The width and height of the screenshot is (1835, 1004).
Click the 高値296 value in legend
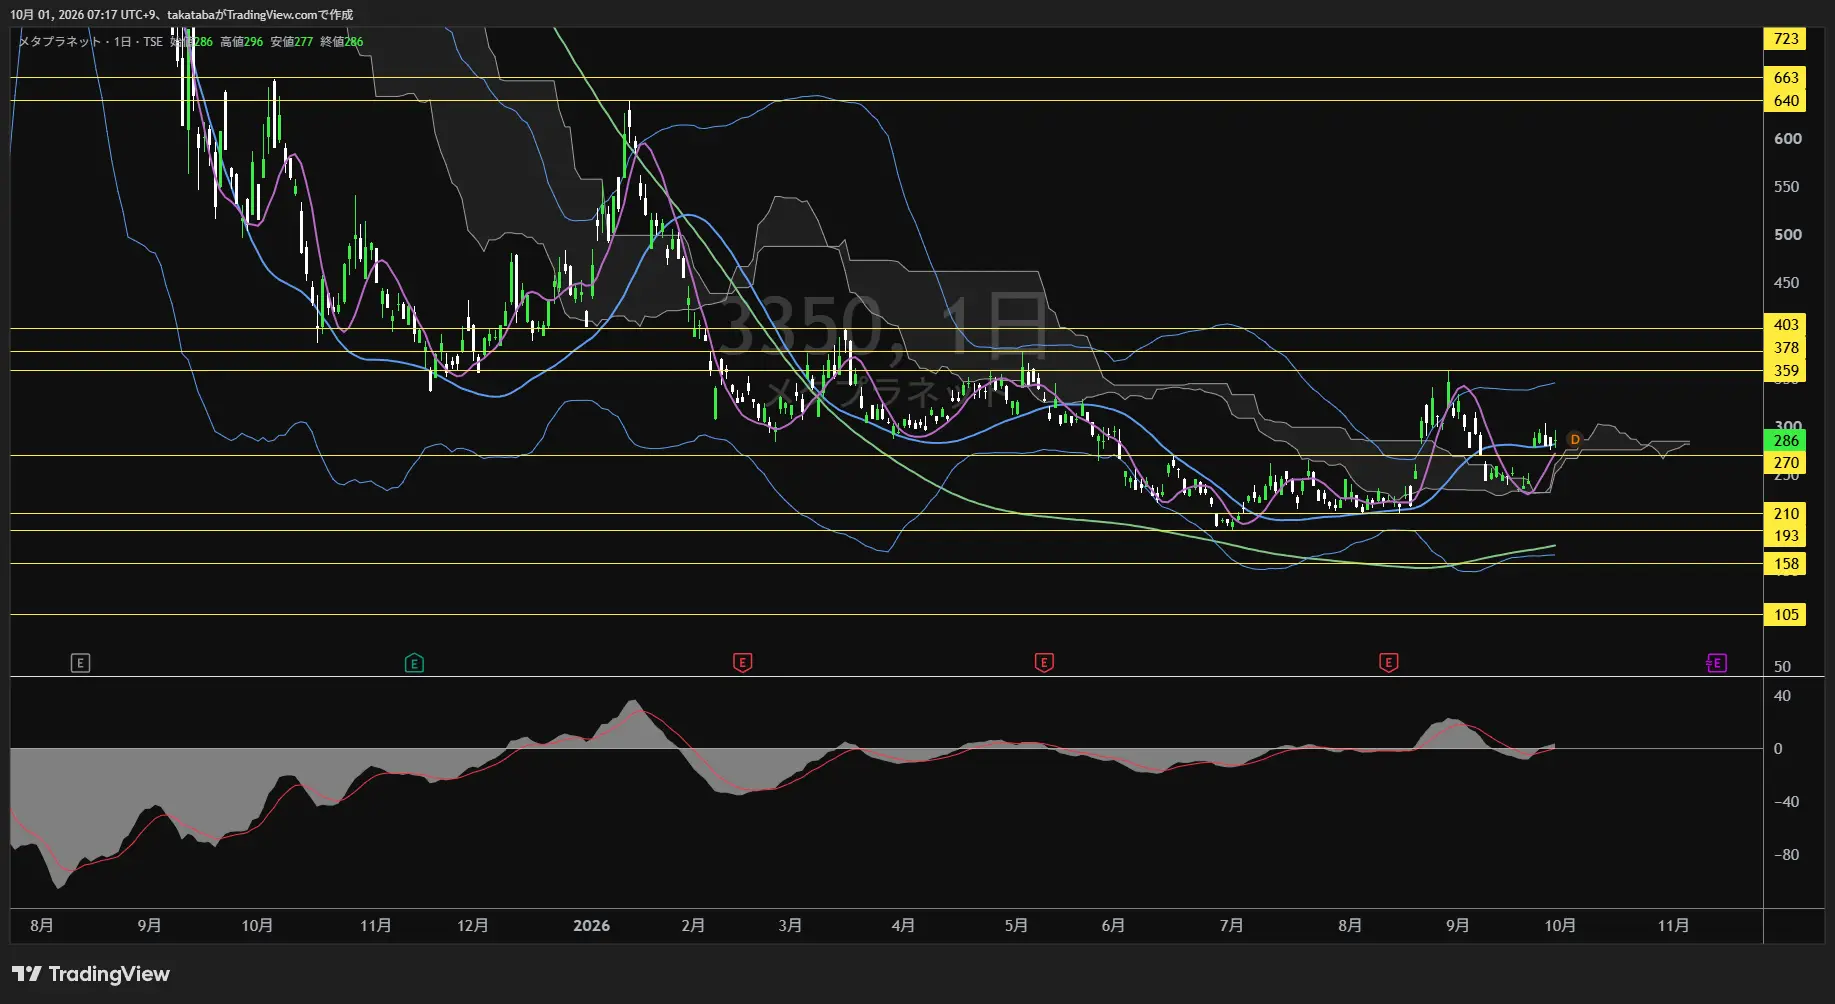coord(242,42)
